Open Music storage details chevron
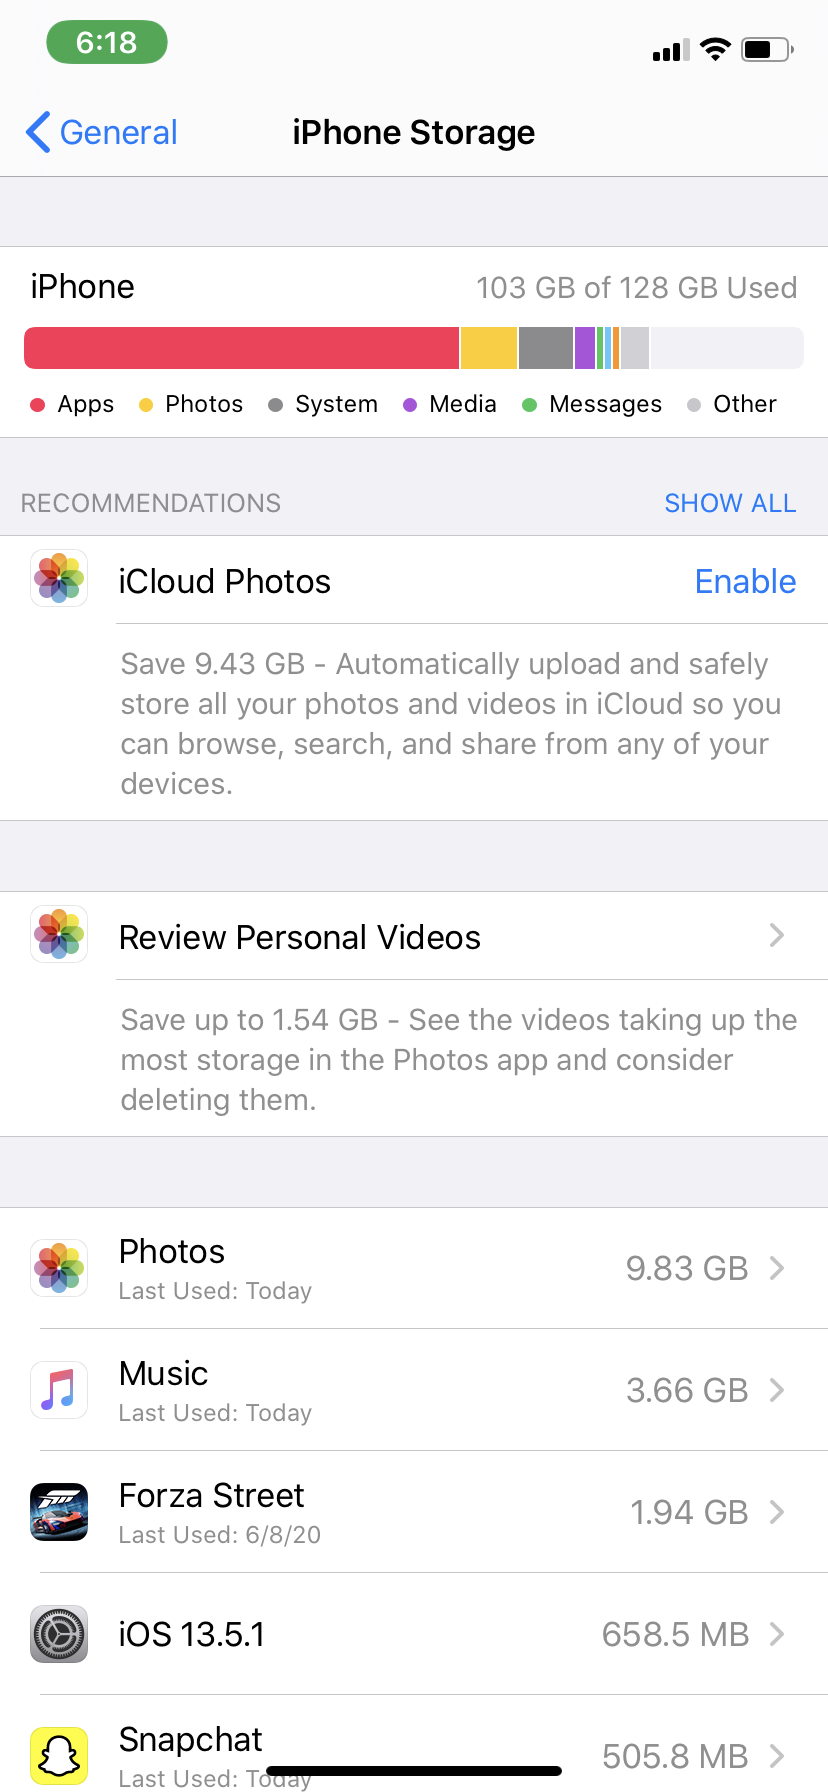The image size is (828, 1792). click(777, 1390)
